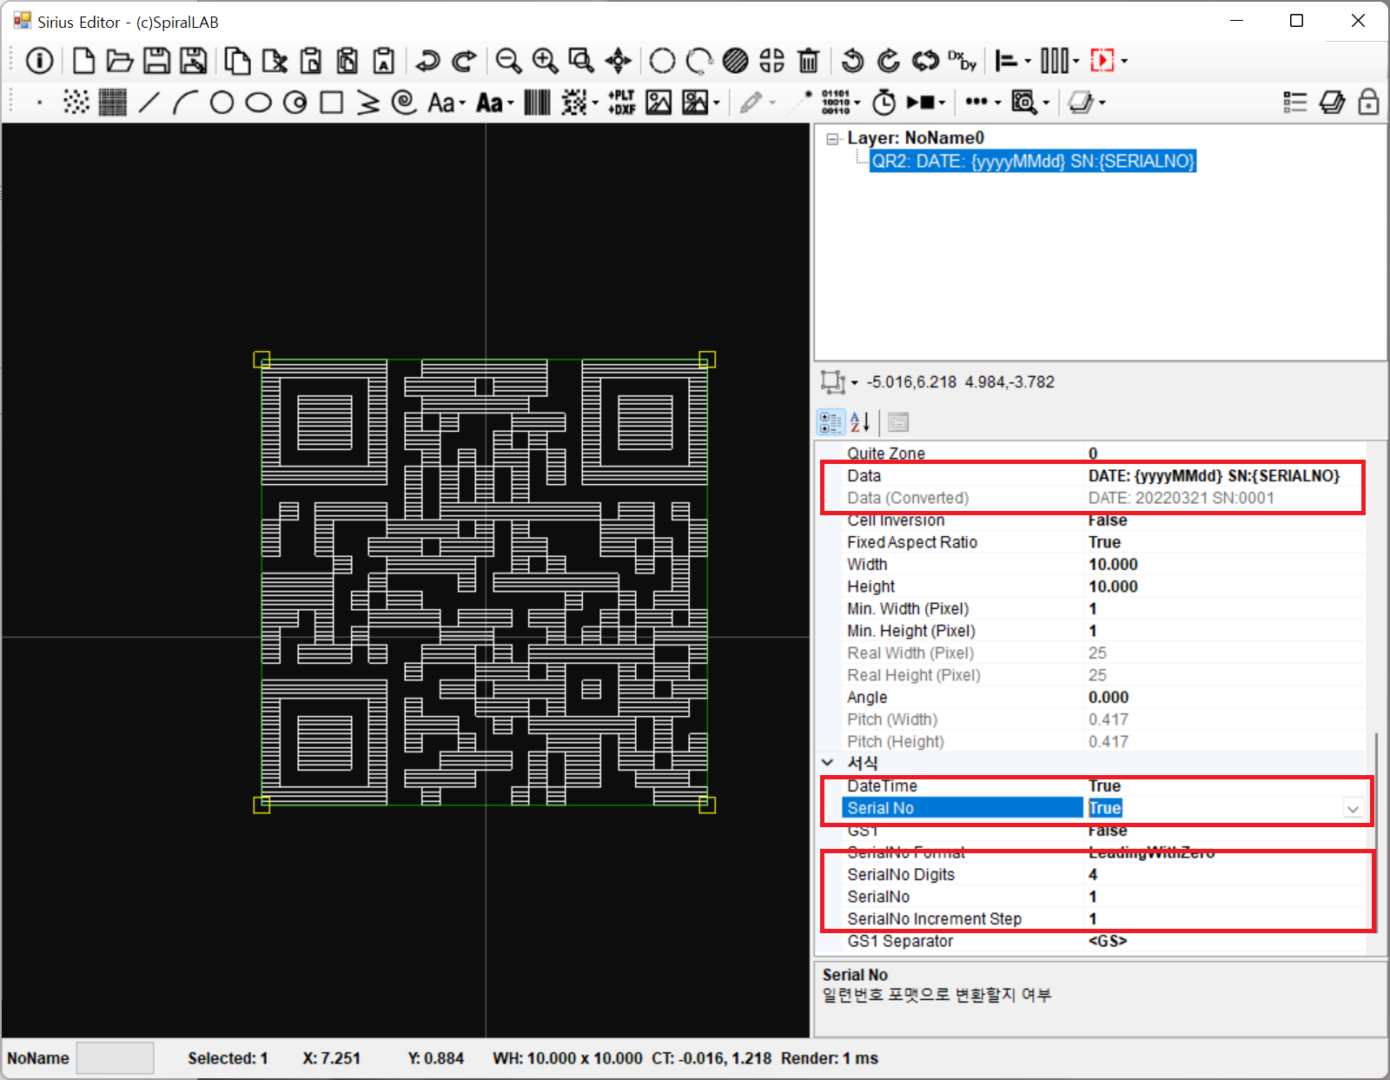The image size is (1390, 1080).
Task: Copy the selected entity
Action: (237, 61)
